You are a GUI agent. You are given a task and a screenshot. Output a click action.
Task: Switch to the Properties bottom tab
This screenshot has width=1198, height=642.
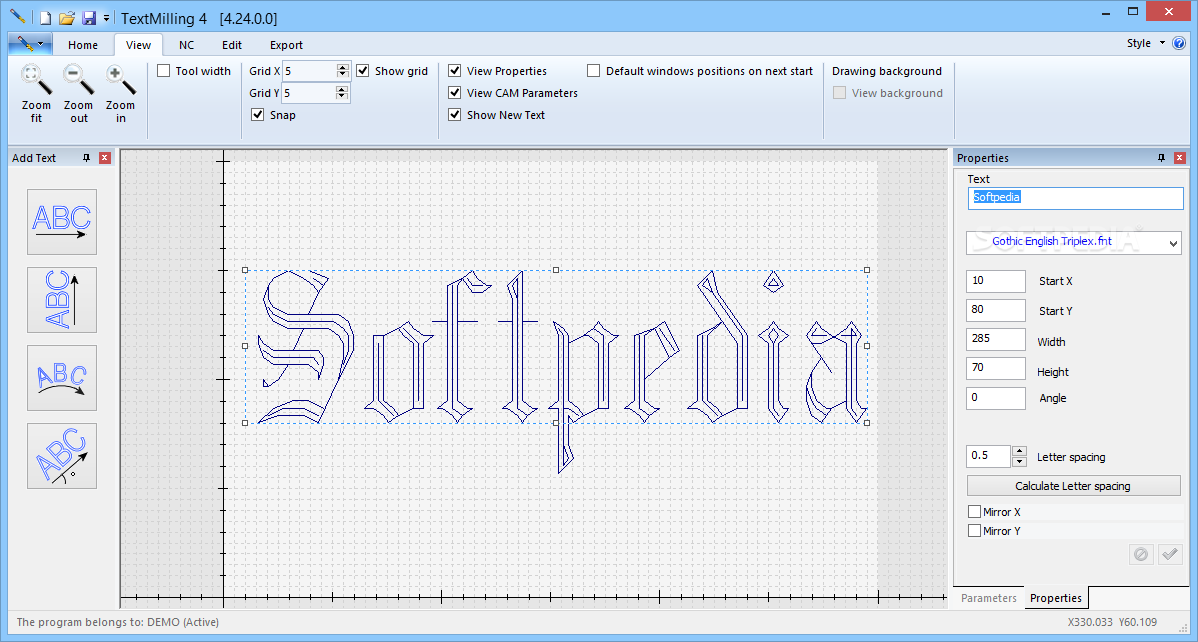tap(1056, 598)
